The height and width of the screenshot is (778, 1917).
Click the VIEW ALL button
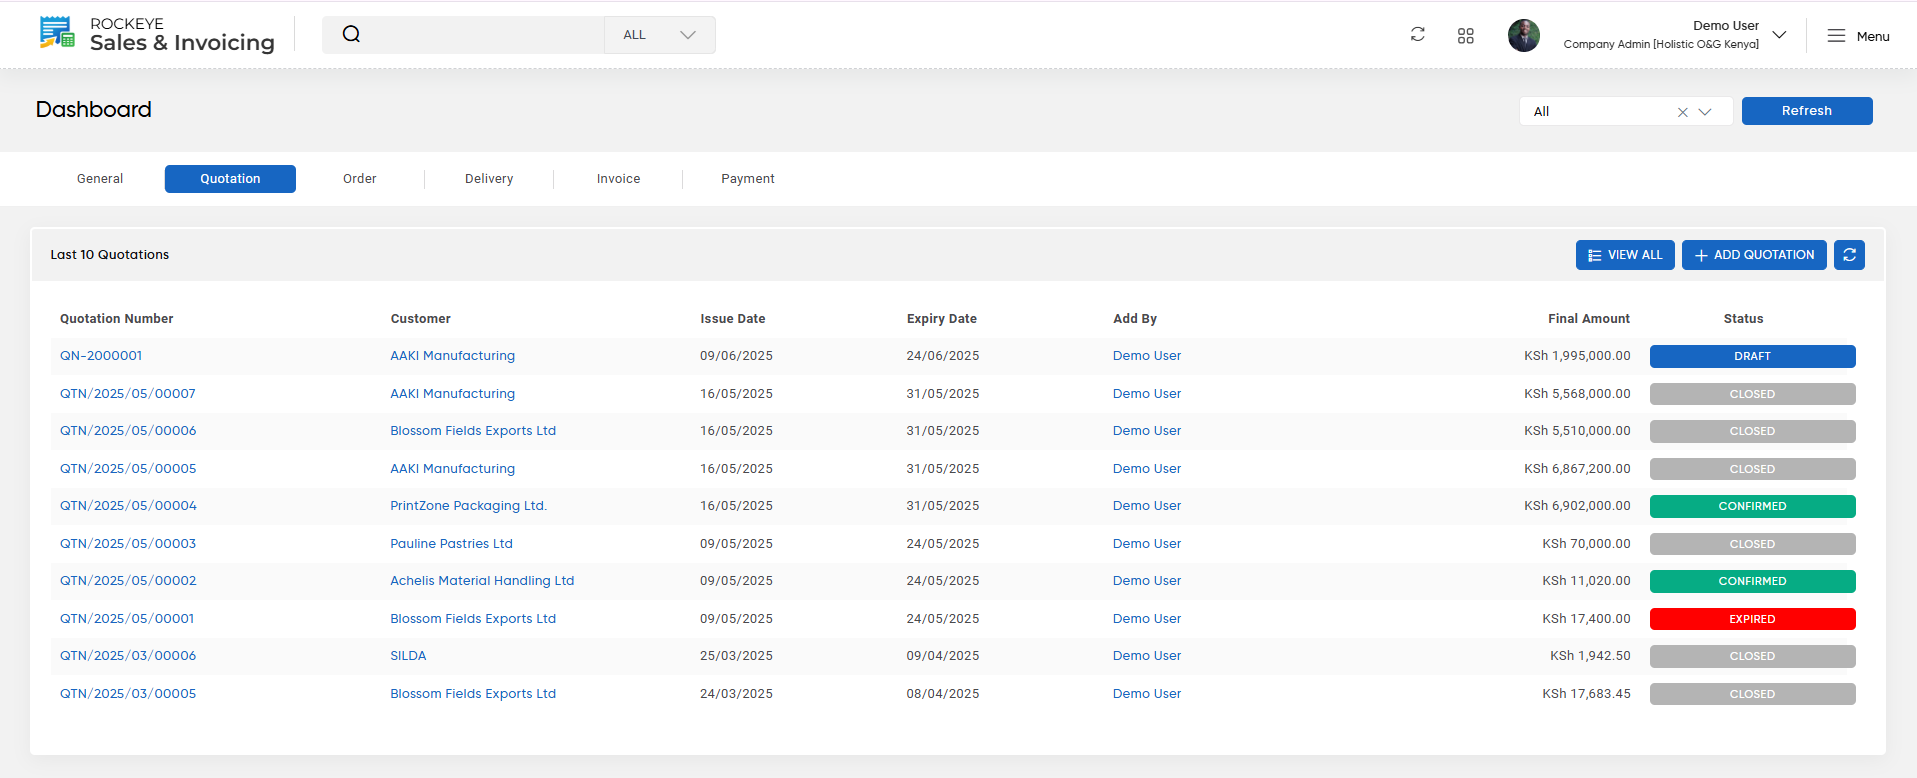click(1625, 255)
